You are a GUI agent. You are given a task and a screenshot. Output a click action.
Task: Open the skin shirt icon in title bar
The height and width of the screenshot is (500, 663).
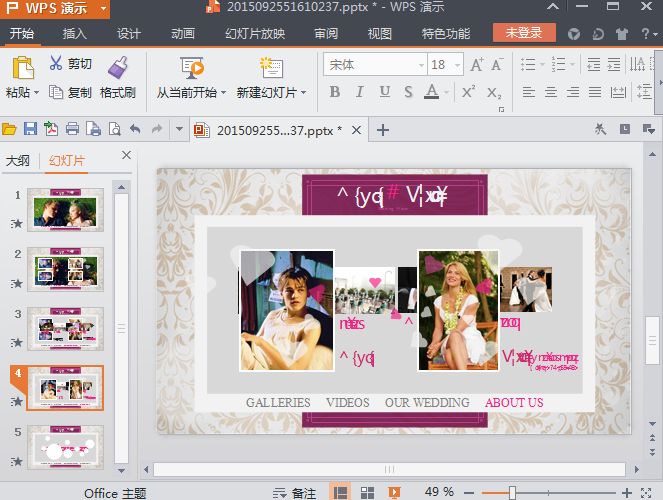pos(621,34)
